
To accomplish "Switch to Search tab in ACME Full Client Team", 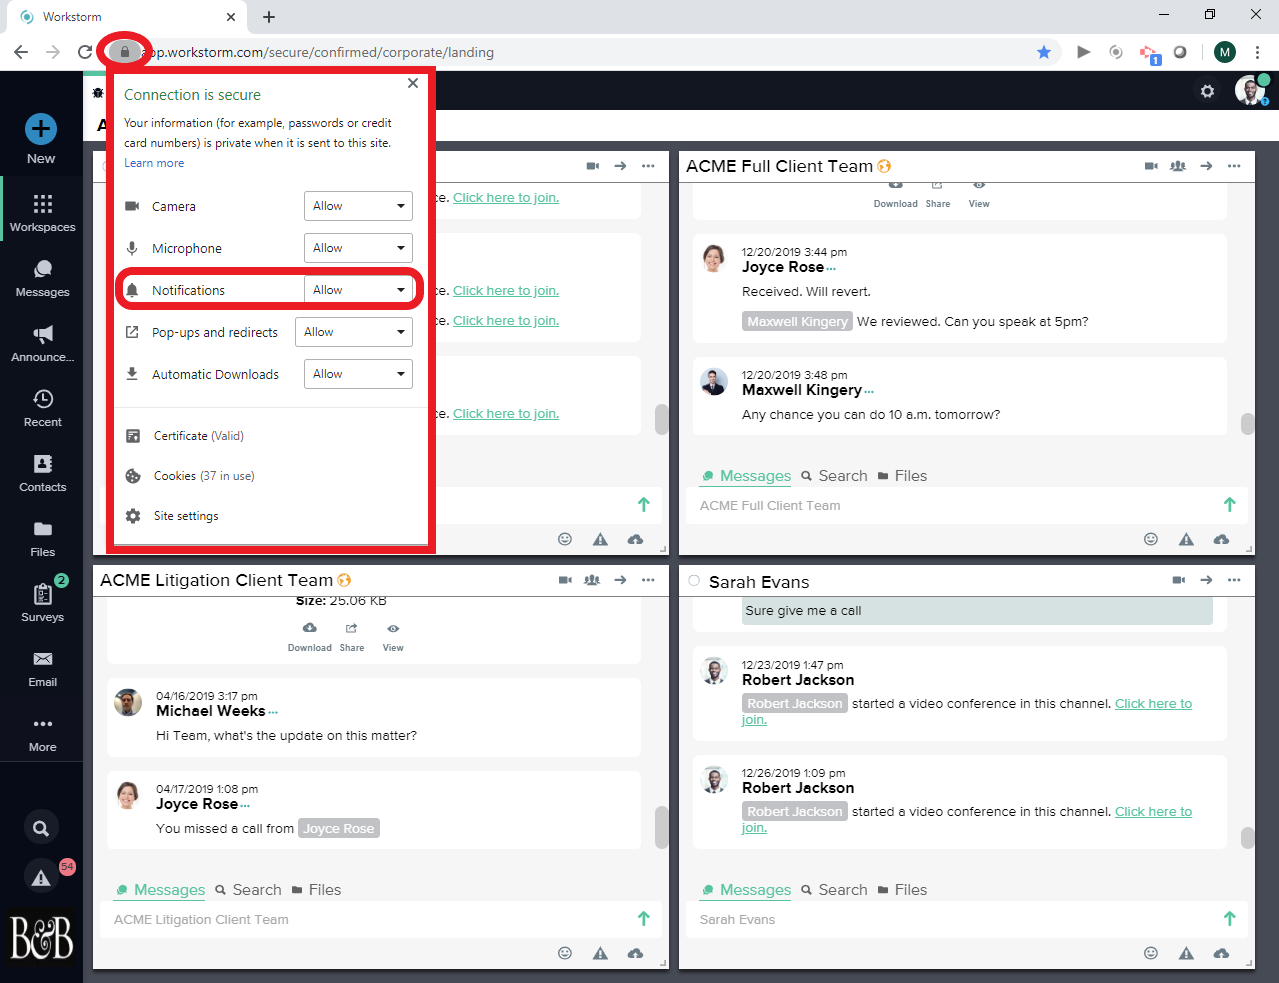I will pos(834,476).
